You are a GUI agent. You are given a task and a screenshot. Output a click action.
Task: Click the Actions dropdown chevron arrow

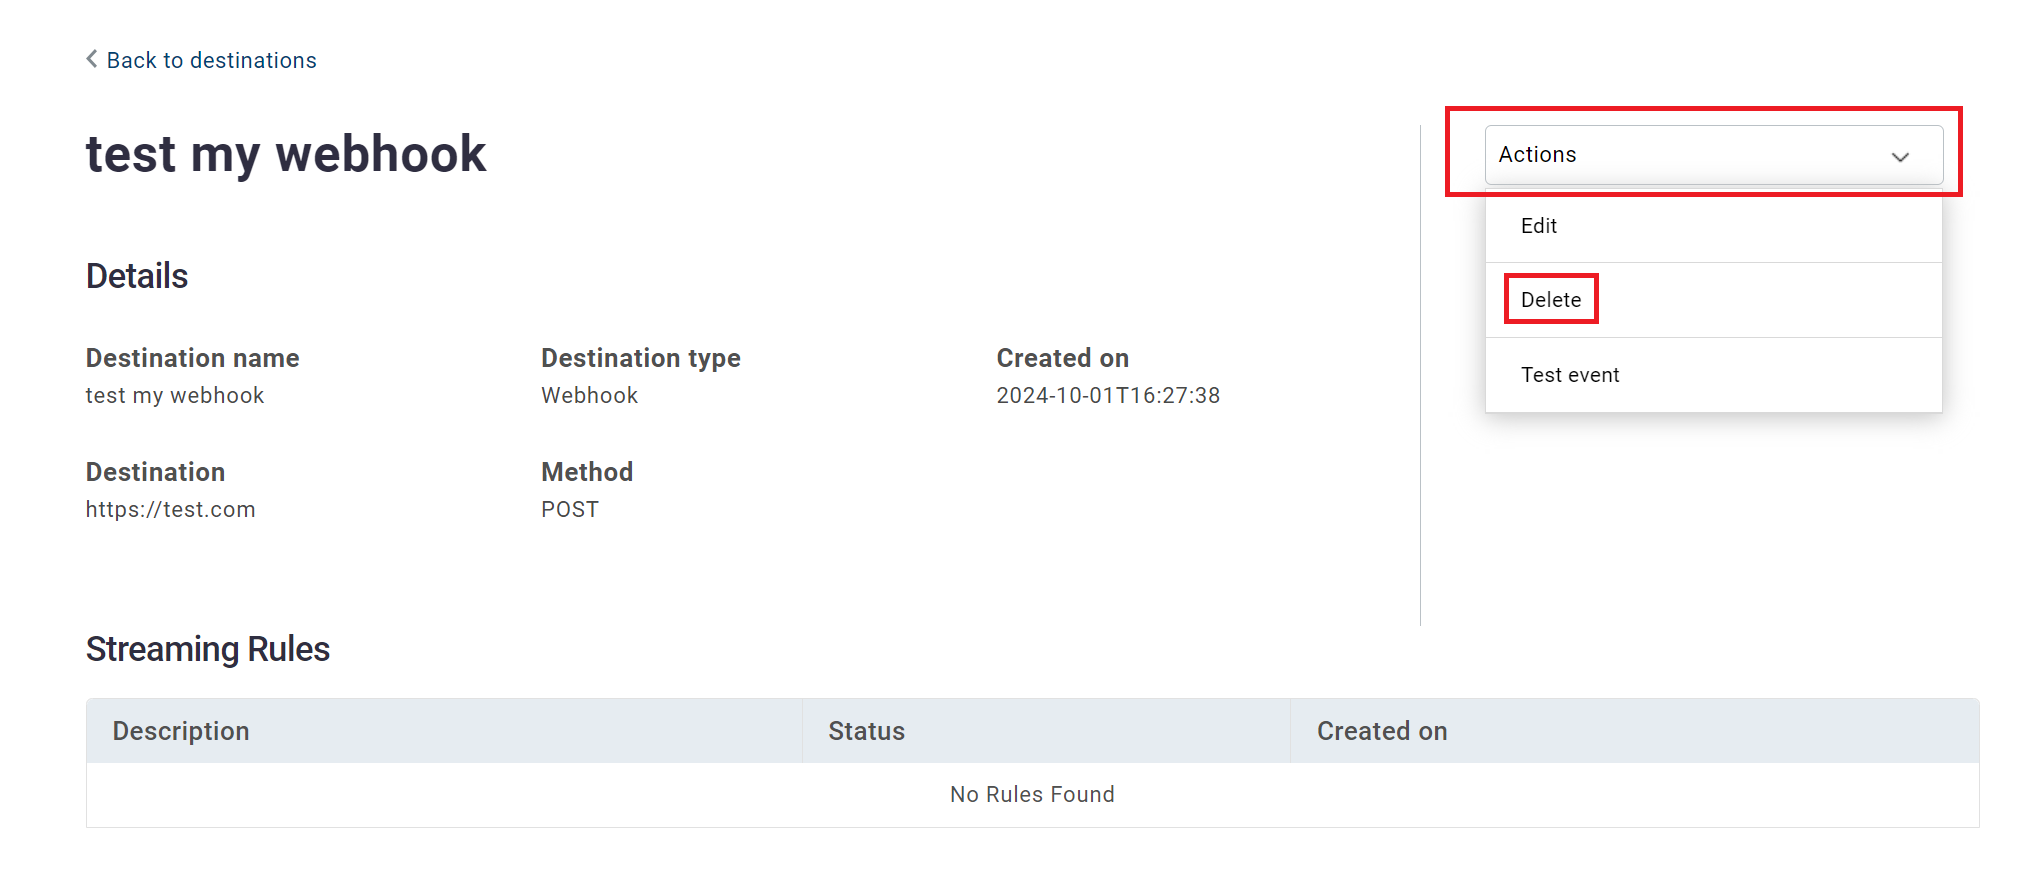point(1900,157)
